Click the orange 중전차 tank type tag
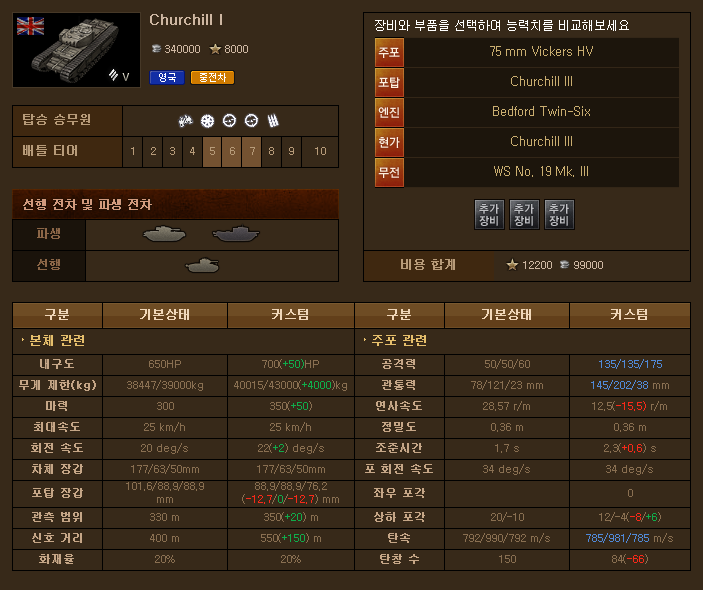 tap(213, 78)
